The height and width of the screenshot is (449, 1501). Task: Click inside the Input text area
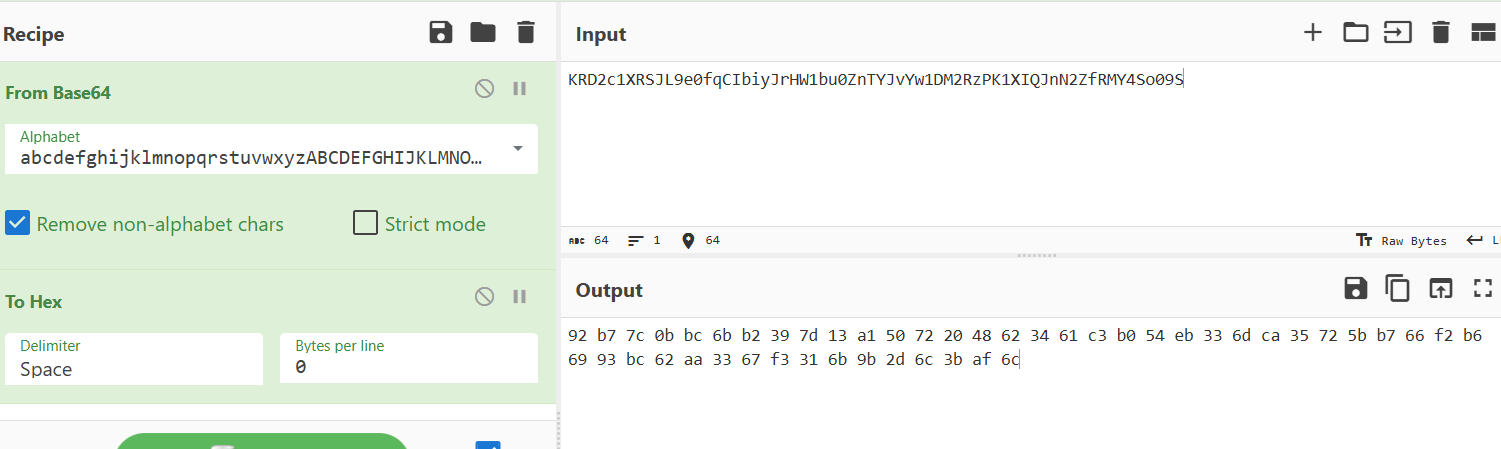pos(1000,150)
